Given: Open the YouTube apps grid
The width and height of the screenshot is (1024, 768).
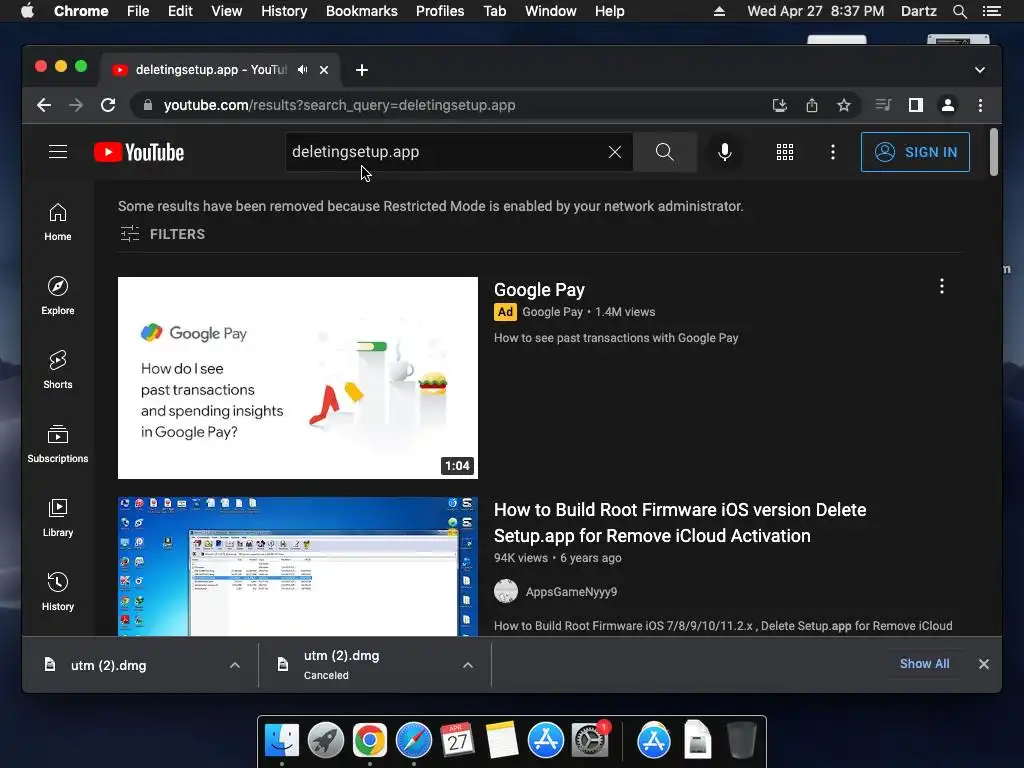Looking at the screenshot, I should 784,152.
